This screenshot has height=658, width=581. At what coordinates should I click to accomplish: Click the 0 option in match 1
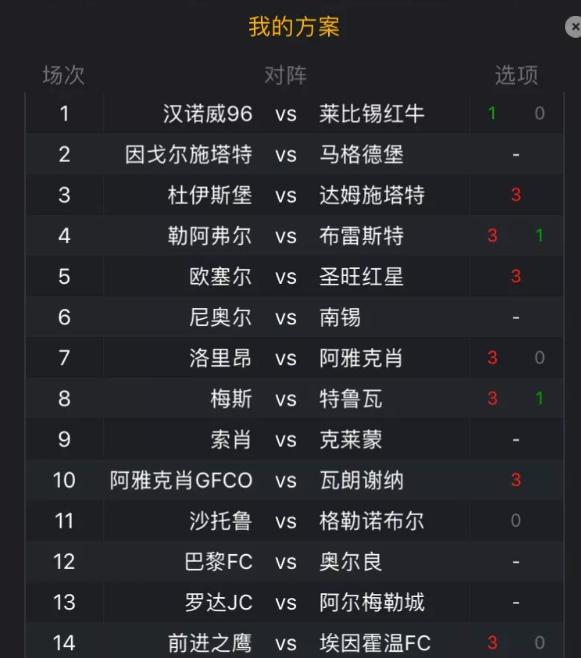point(539,113)
